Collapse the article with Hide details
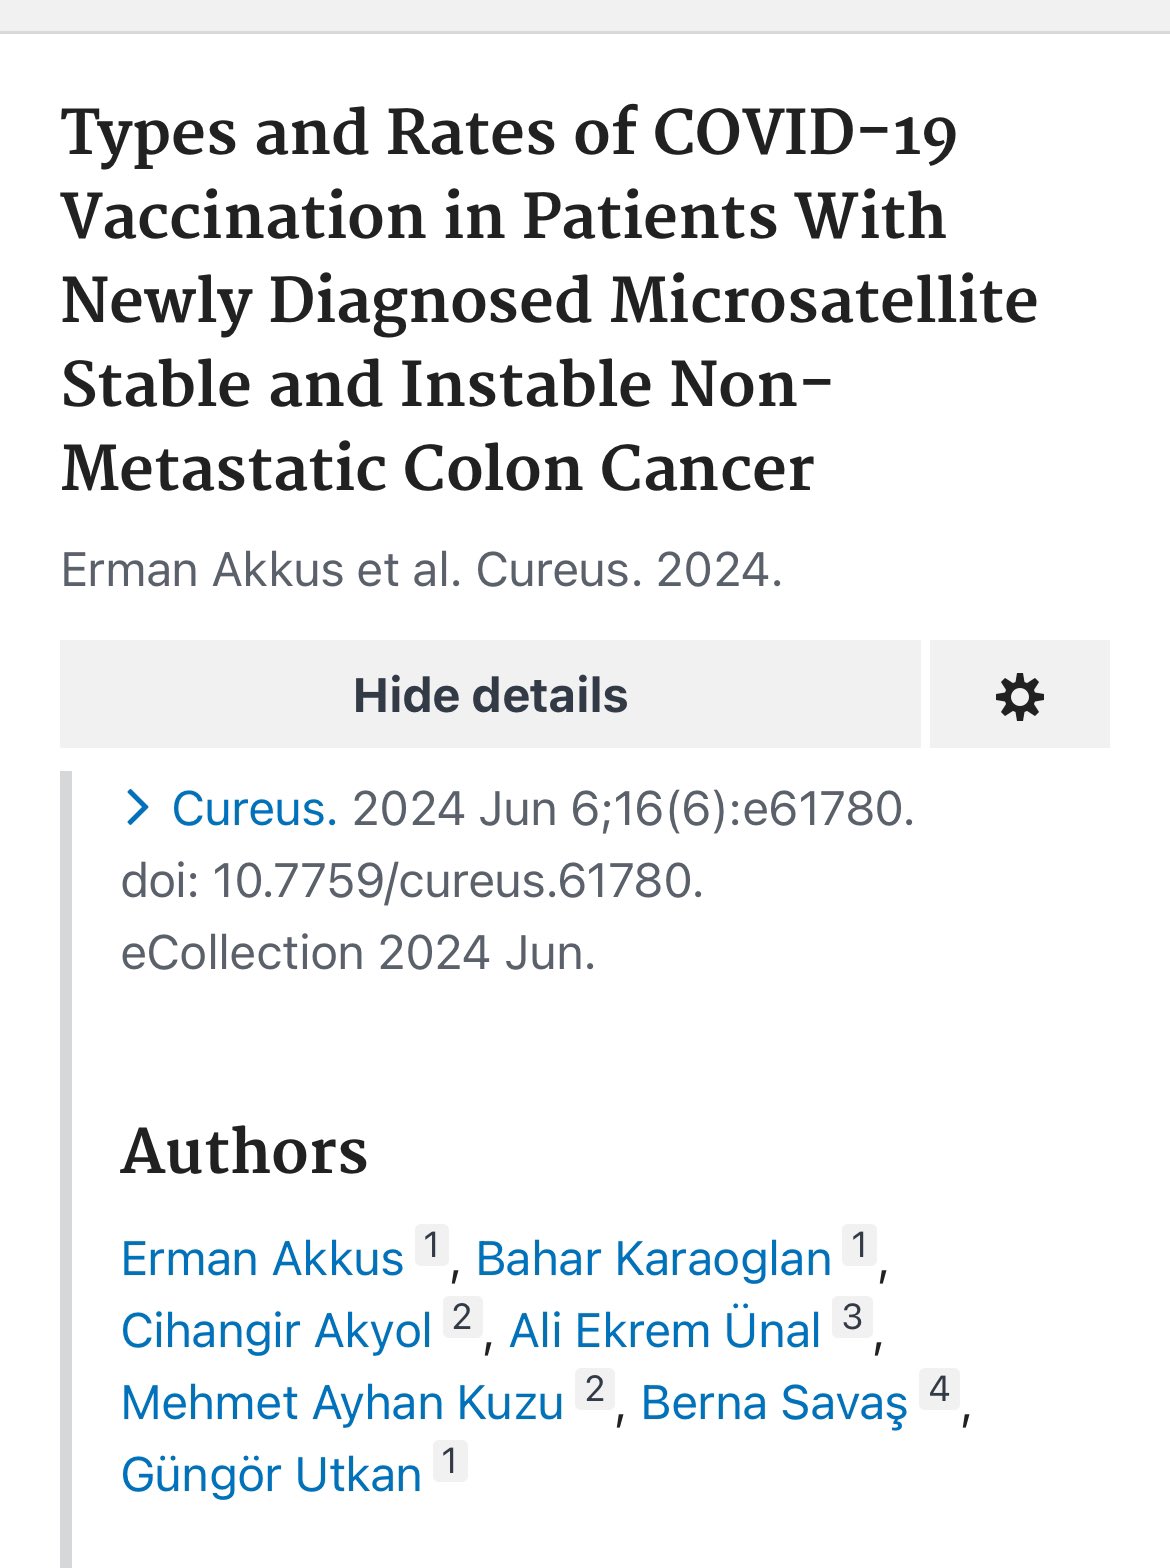1170x1568 pixels. point(490,694)
